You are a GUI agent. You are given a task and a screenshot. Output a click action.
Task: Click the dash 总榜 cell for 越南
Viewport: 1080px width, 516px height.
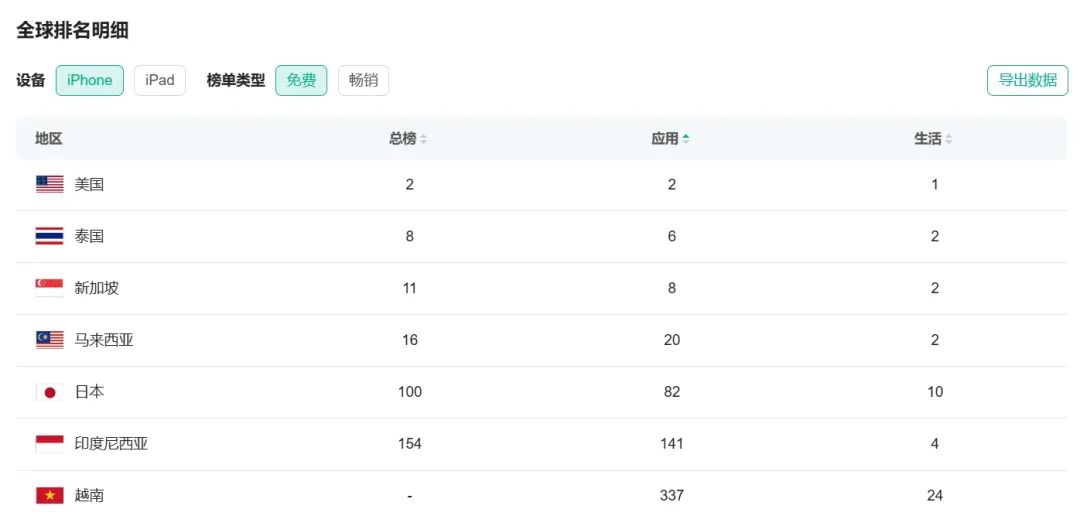click(410, 495)
